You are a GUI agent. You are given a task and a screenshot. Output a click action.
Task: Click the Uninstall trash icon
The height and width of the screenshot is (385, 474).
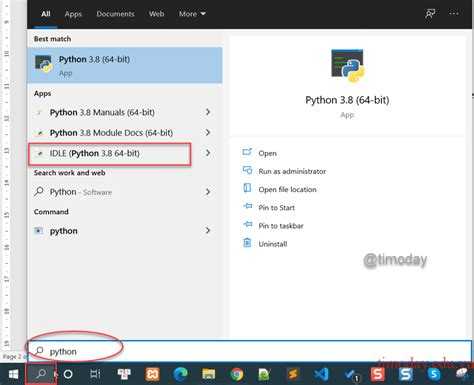[x=247, y=242]
